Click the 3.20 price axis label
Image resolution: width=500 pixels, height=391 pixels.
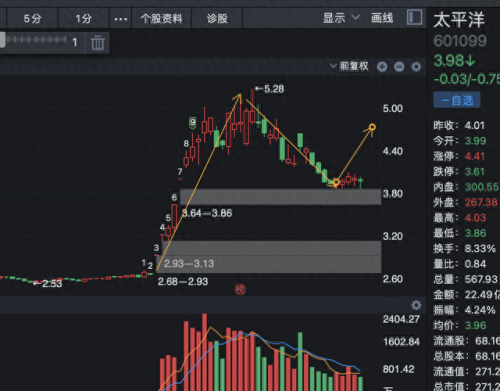tap(393, 236)
